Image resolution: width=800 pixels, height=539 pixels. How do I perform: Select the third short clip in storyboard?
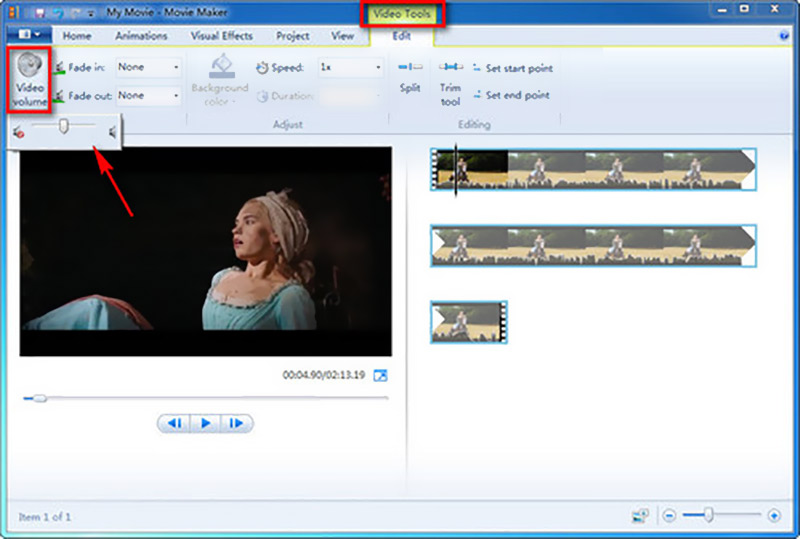click(468, 322)
